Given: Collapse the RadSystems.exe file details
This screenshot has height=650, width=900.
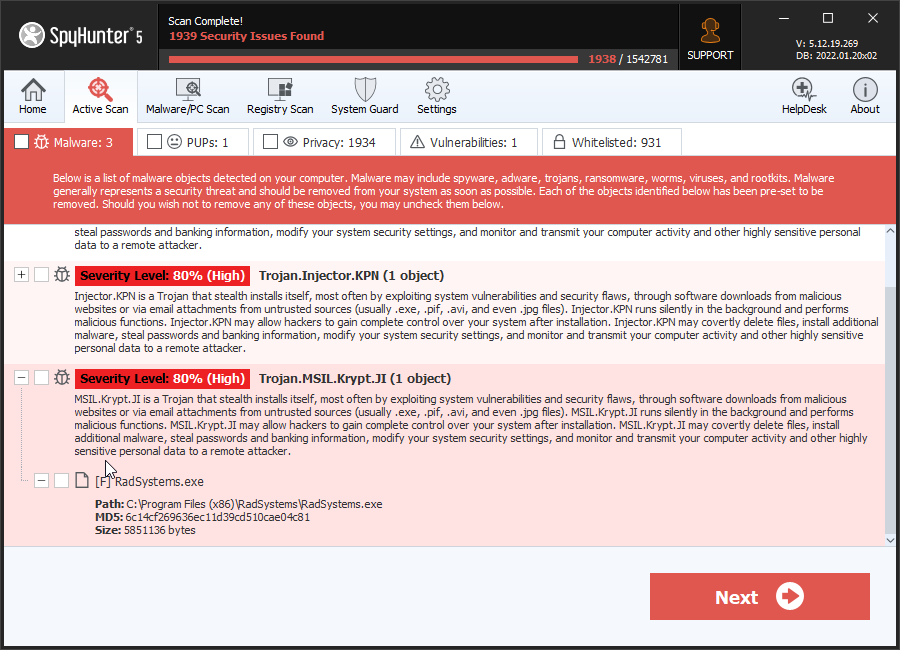Looking at the screenshot, I should pyautogui.click(x=41, y=480).
